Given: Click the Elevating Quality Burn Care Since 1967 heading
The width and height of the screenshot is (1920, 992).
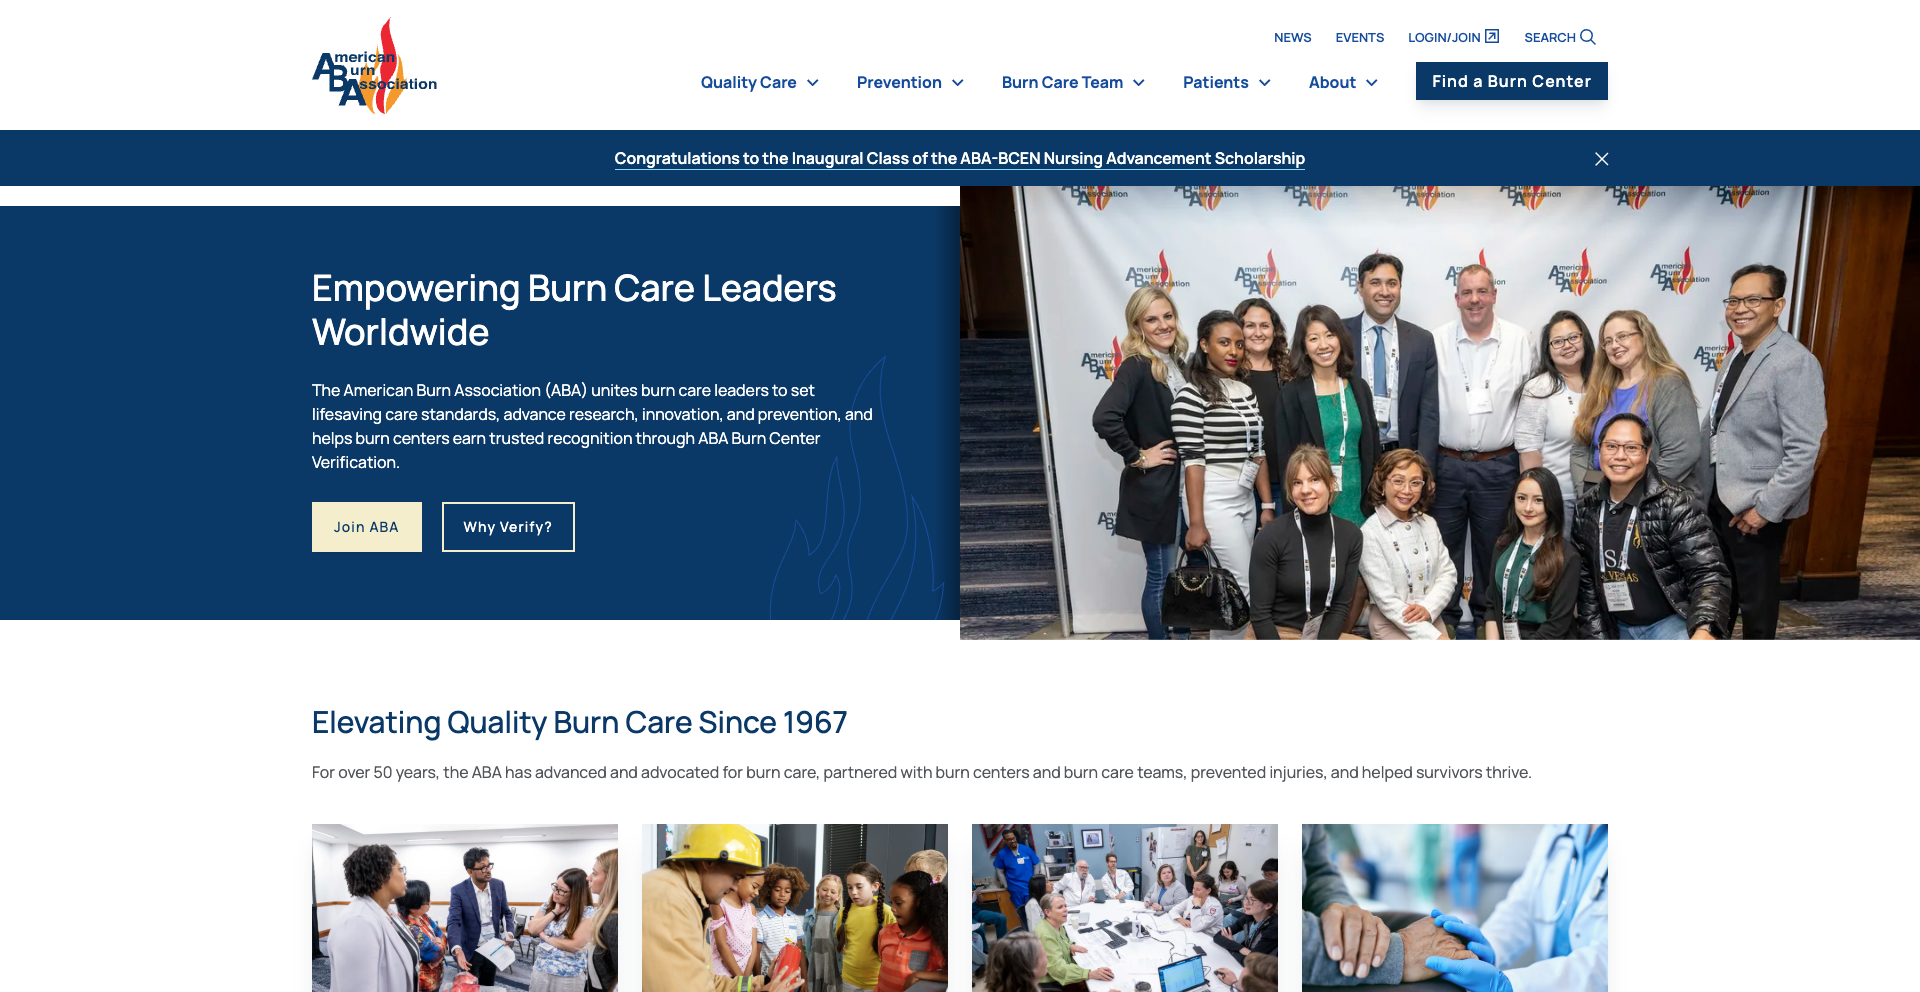Looking at the screenshot, I should [579, 722].
